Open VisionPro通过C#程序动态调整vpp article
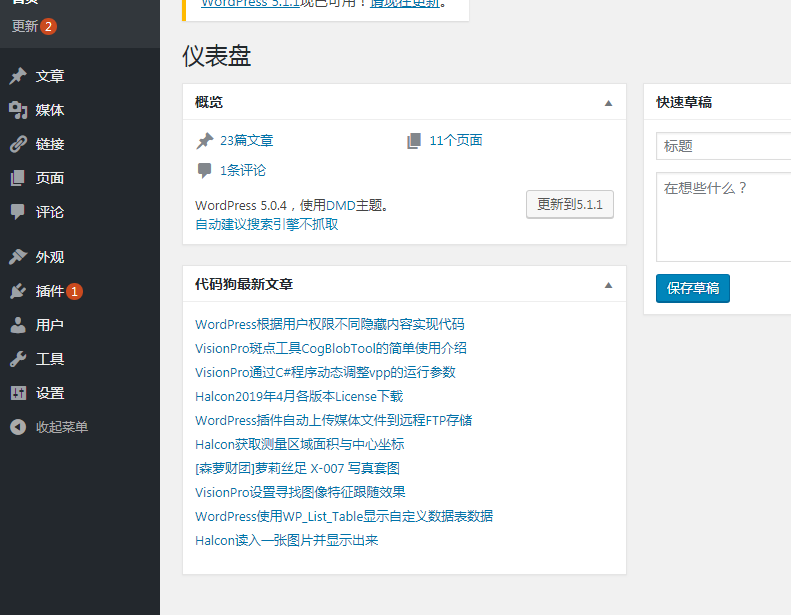 coord(325,373)
